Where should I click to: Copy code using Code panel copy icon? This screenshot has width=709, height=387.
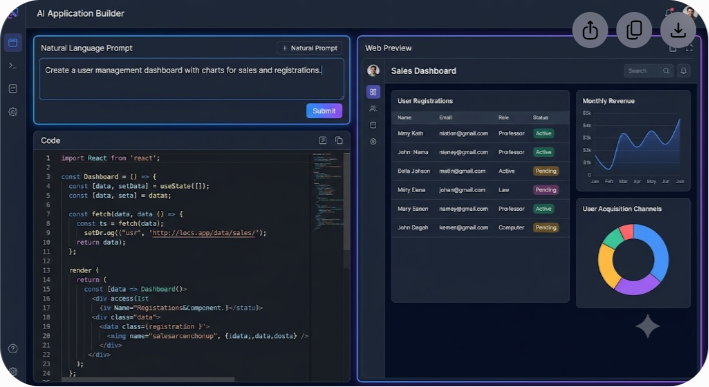point(339,140)
